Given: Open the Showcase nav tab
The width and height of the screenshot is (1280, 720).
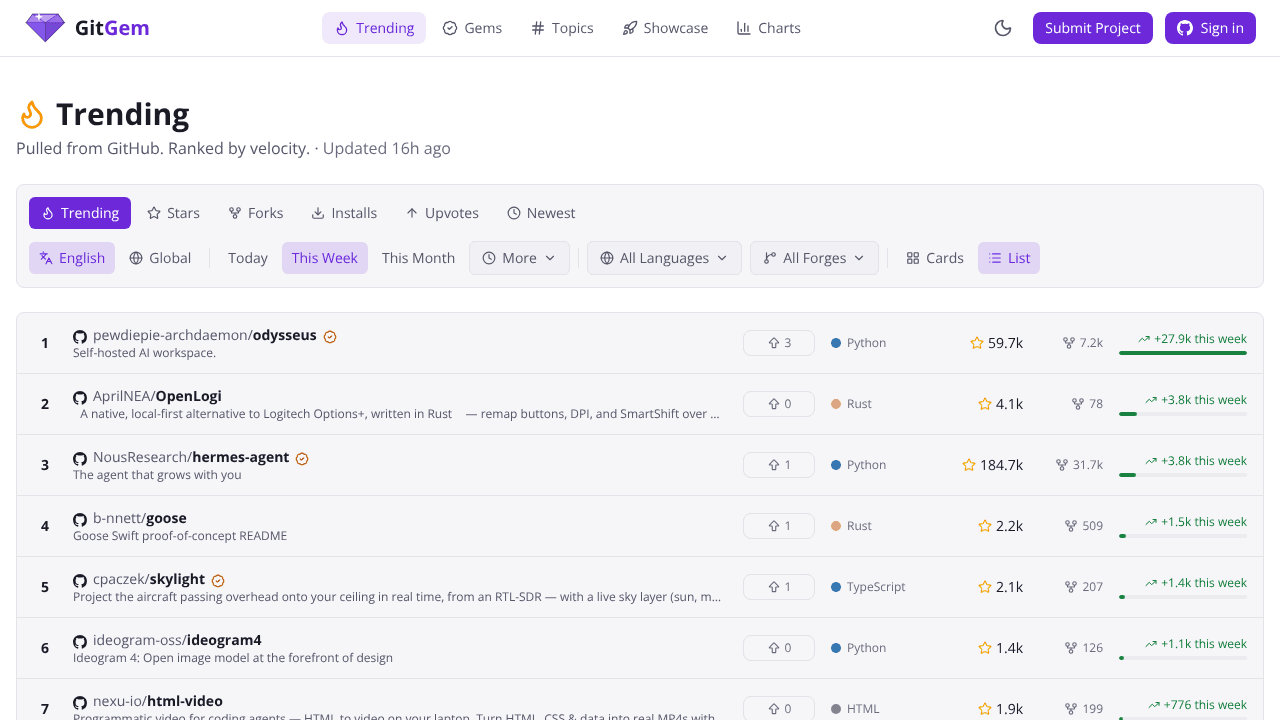Looking at the screenshot, I should pyautogui.click(x=665, y=28).
